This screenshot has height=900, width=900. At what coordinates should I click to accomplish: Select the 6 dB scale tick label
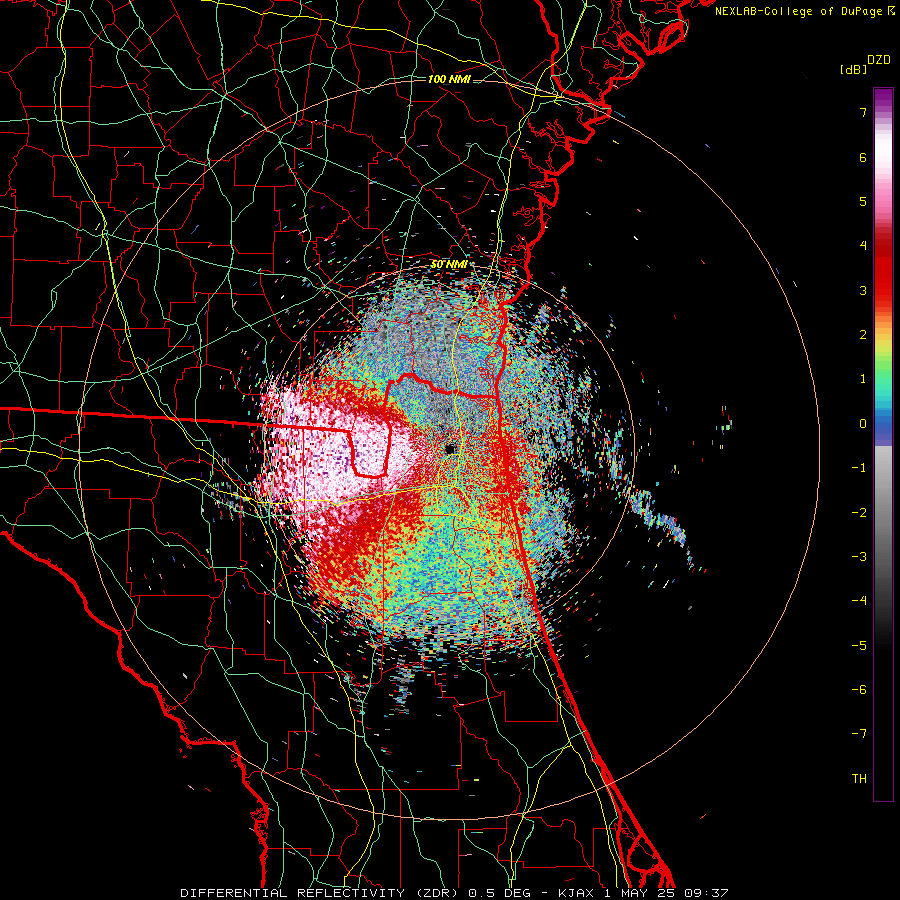[863, 157]
